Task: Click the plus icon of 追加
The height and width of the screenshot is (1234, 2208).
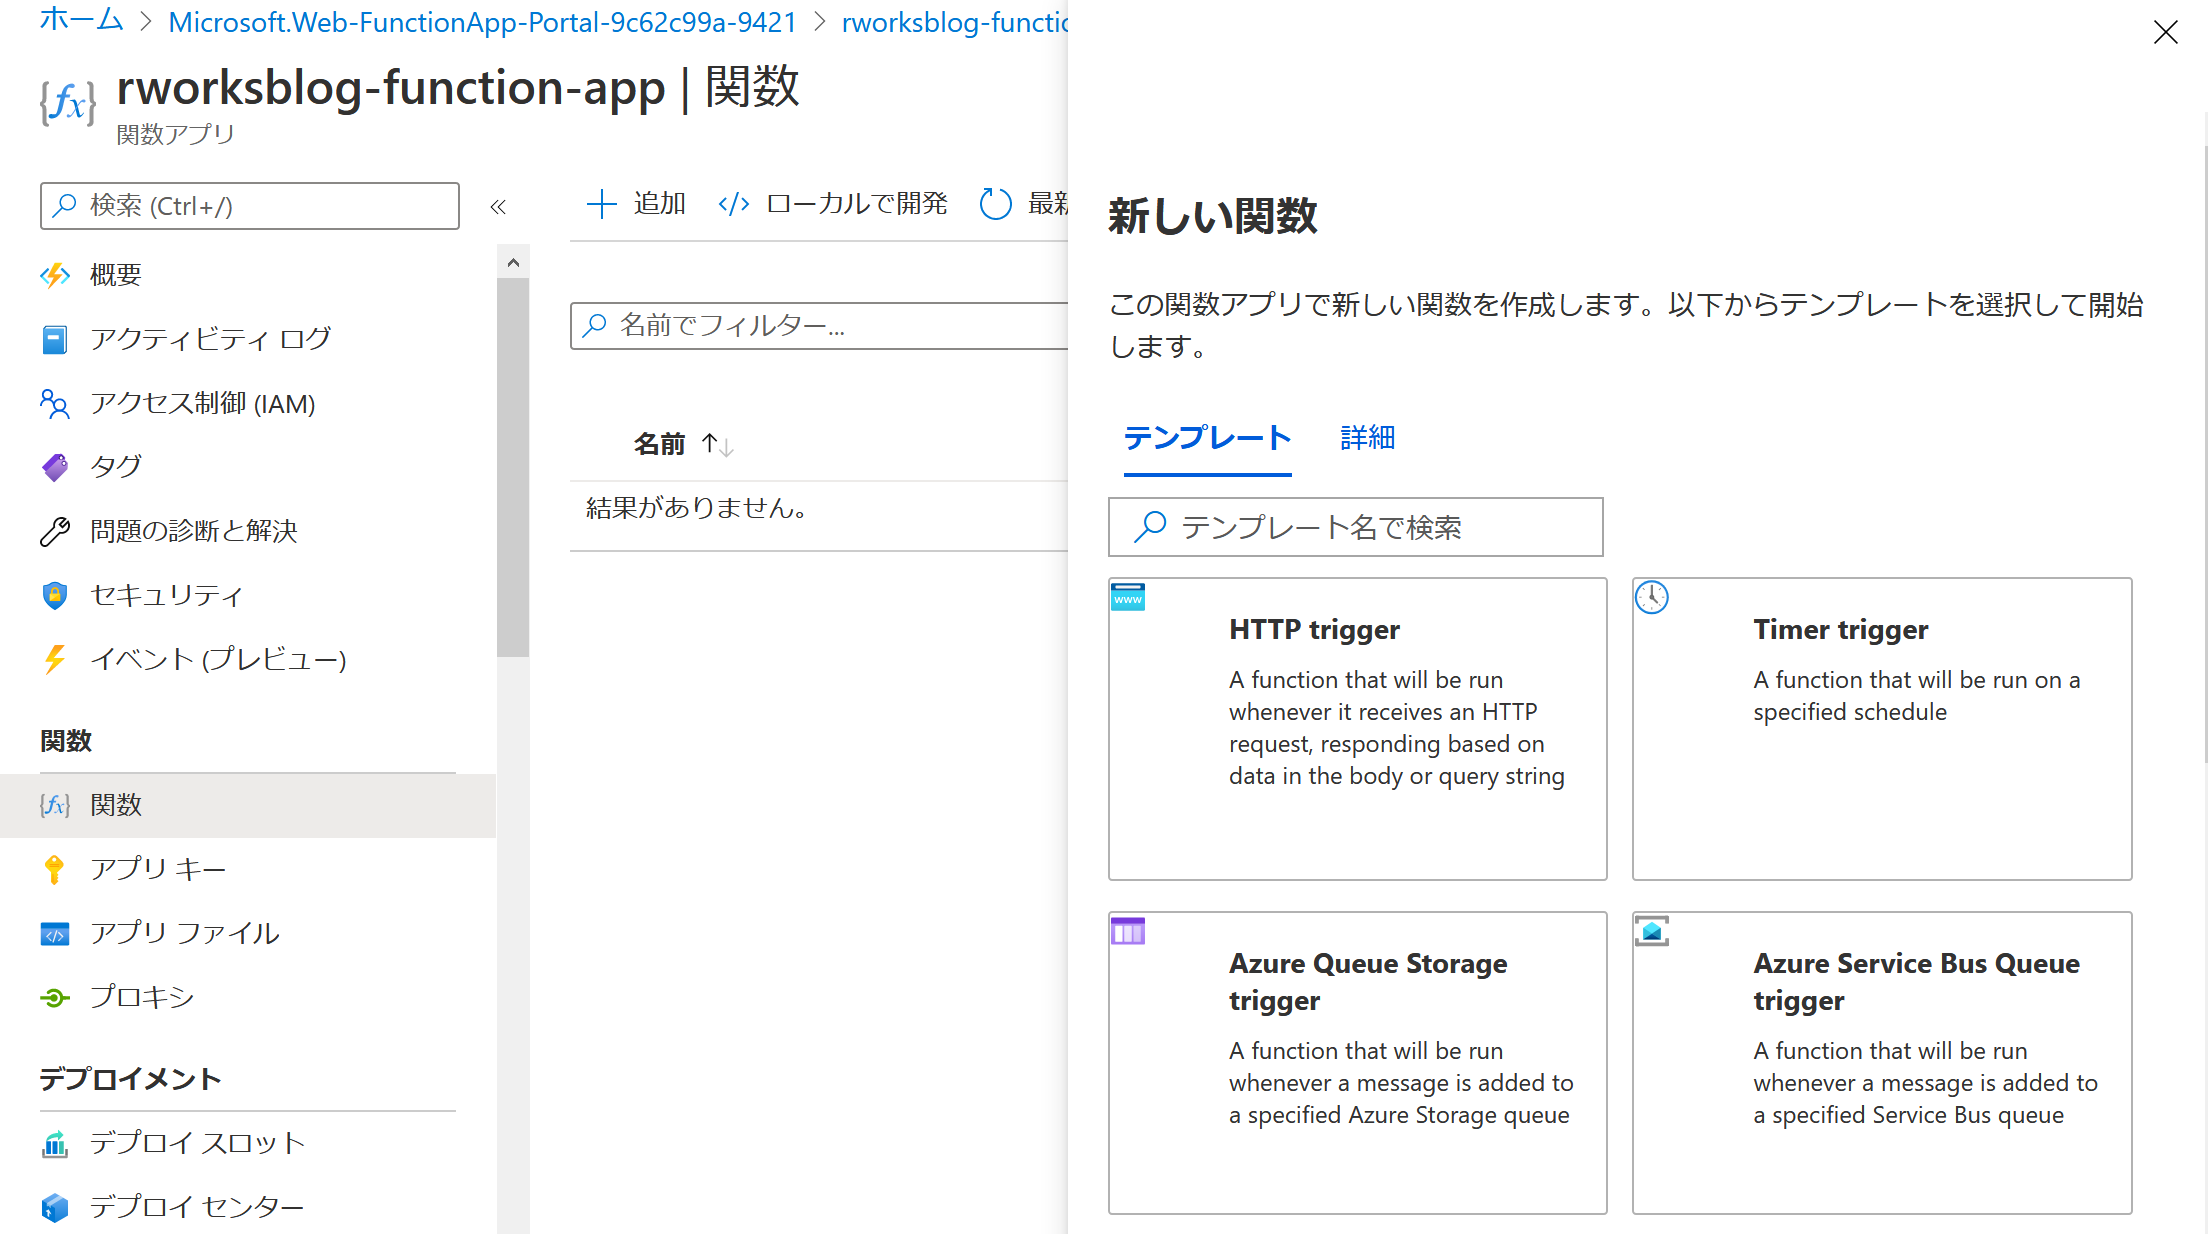Action: coord(601,204)
